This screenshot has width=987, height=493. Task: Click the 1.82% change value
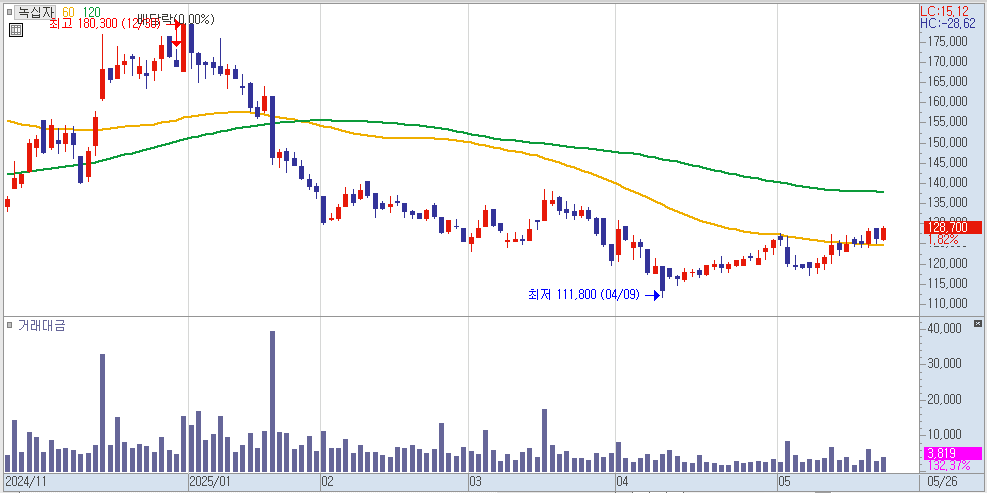[944, 240]
